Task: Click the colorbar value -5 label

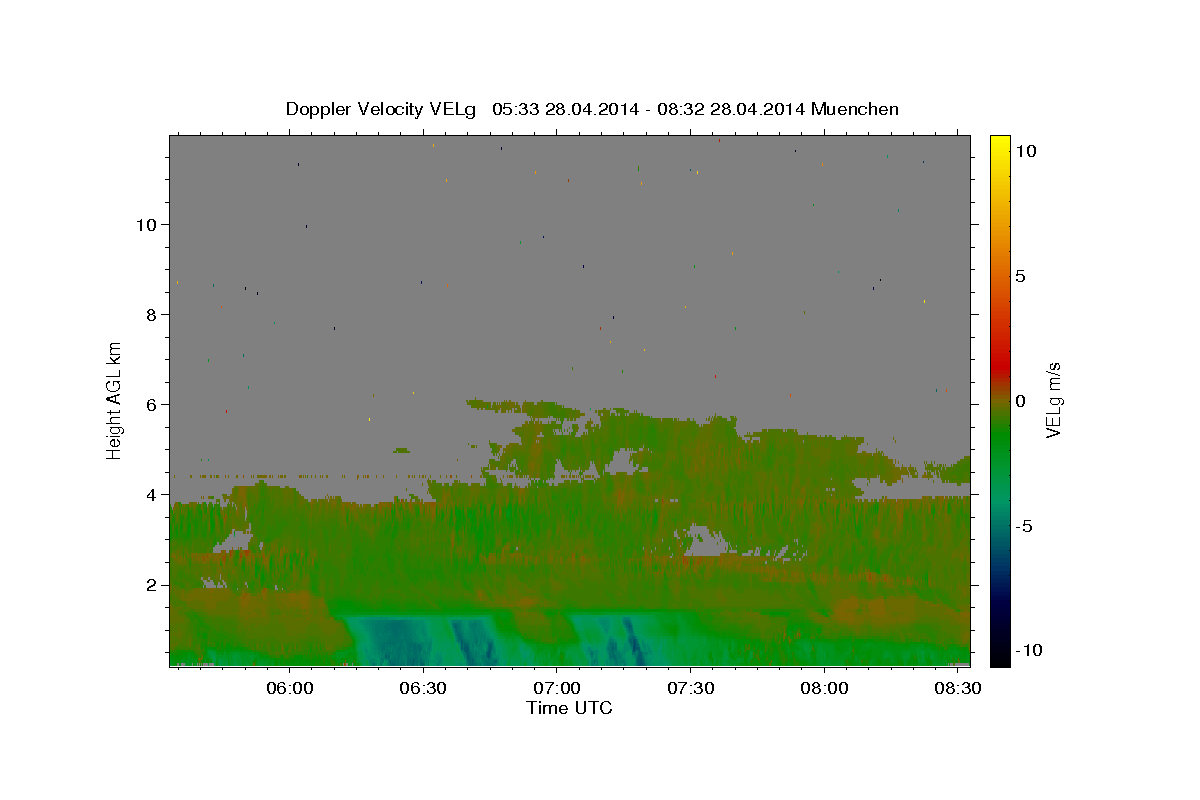Action: [1023, 526]
